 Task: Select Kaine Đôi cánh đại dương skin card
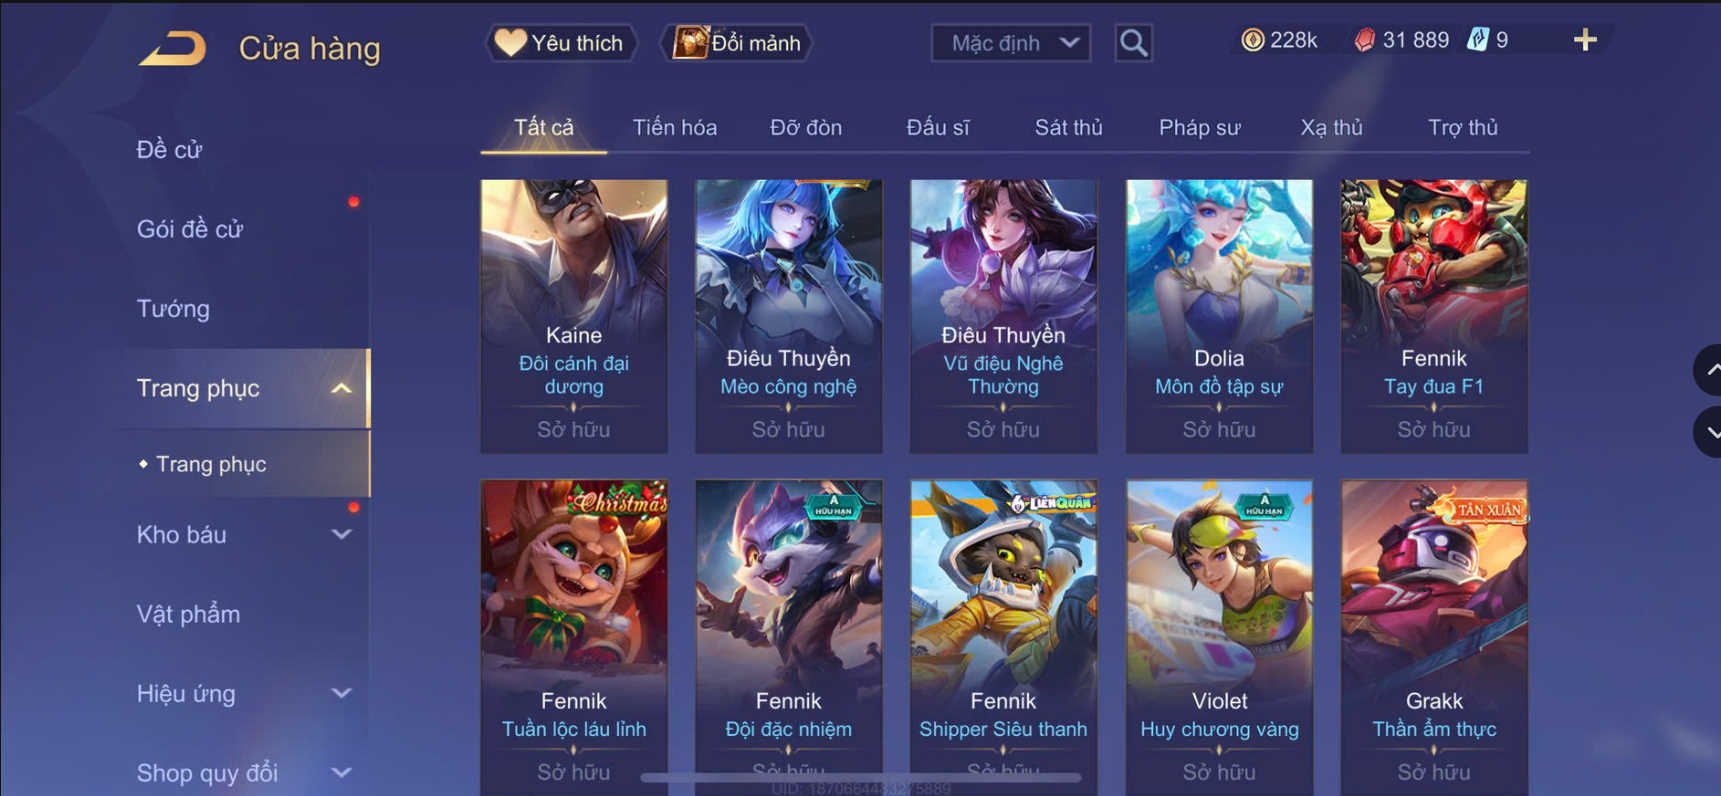(x=574, y=316)
